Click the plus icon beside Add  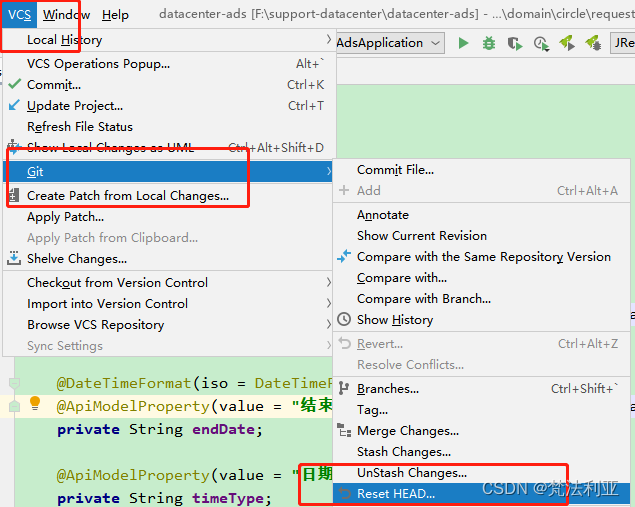coord(344,190)
